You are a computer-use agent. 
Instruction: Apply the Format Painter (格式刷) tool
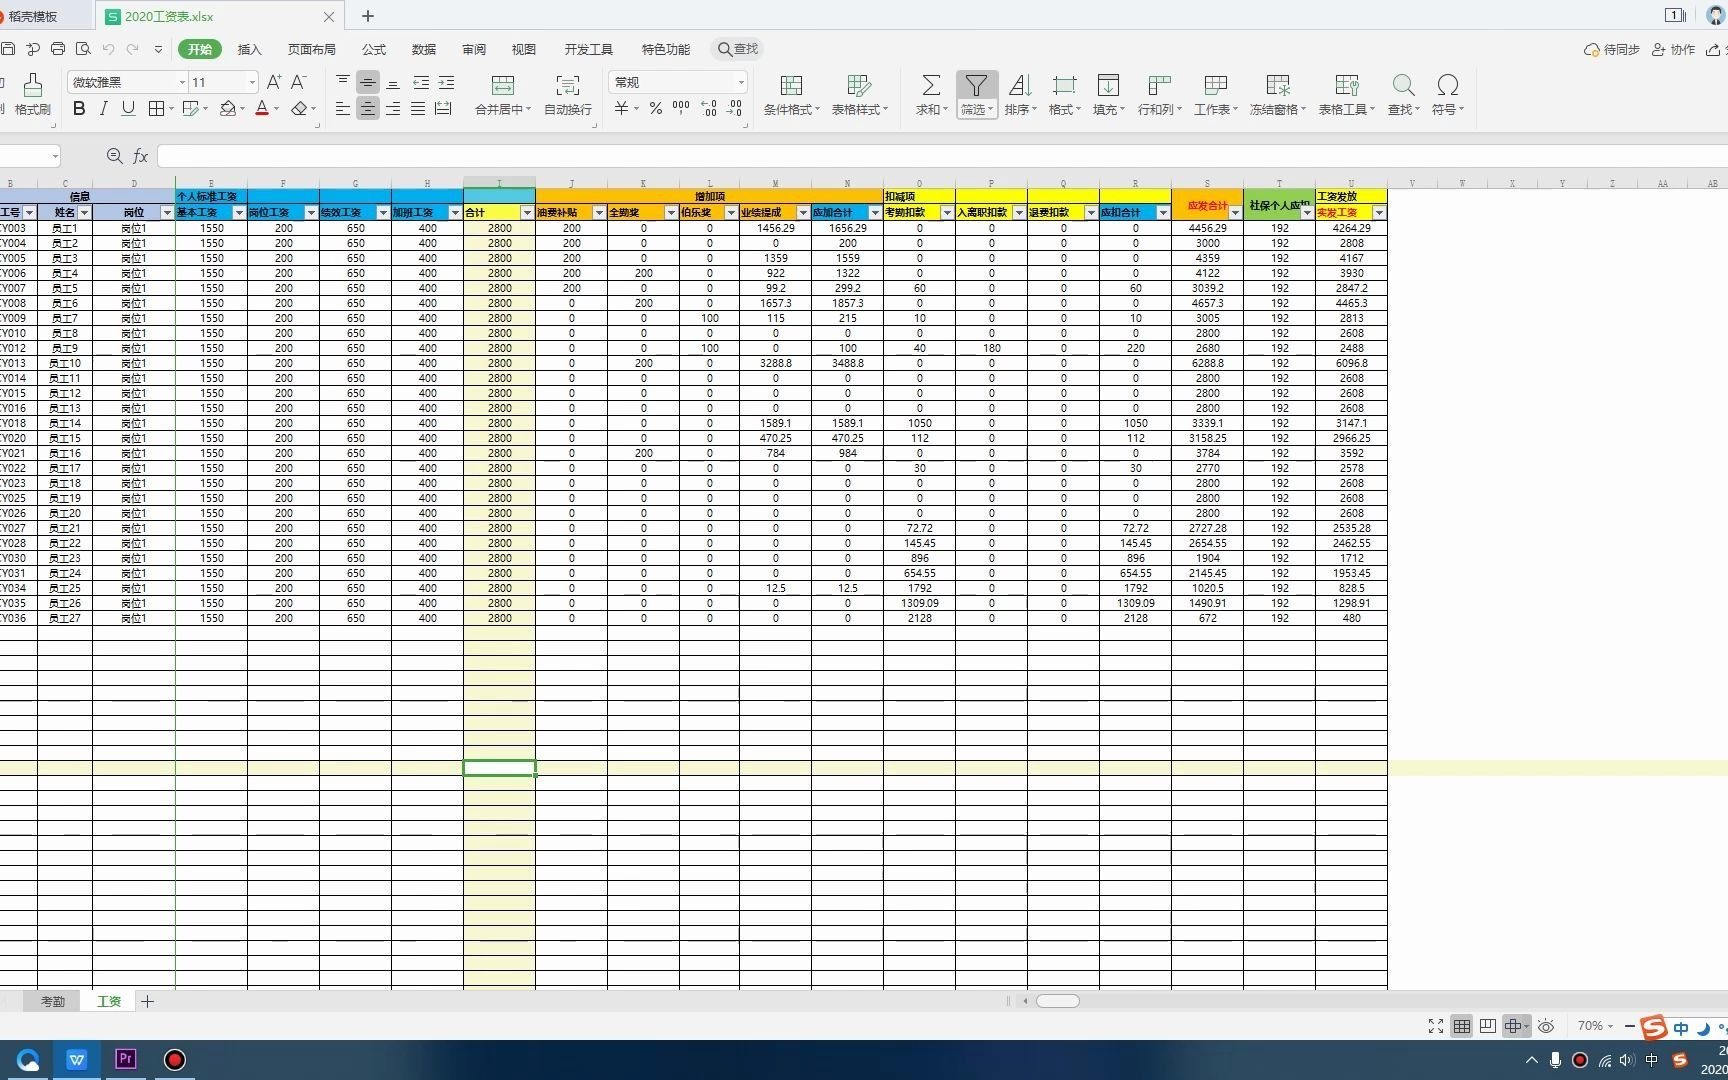pyautogui.click(x=32, y=95)
